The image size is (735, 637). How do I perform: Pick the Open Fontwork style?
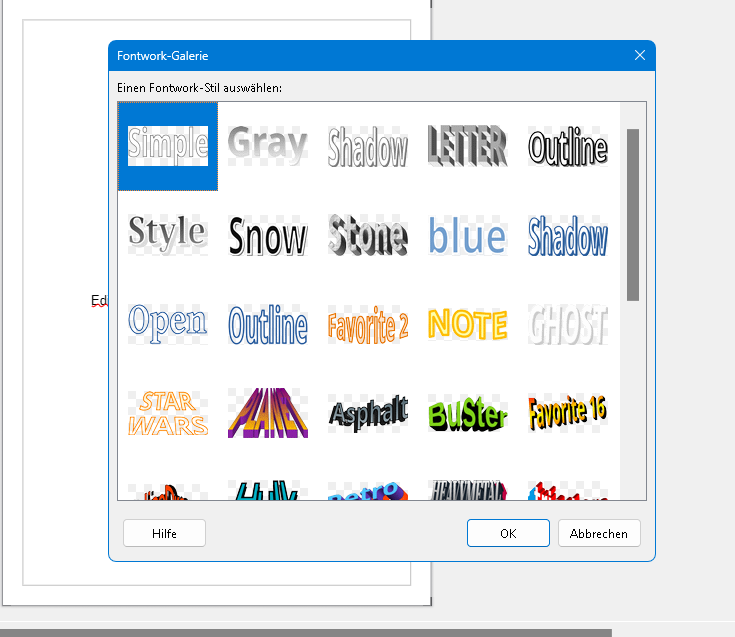168,322
